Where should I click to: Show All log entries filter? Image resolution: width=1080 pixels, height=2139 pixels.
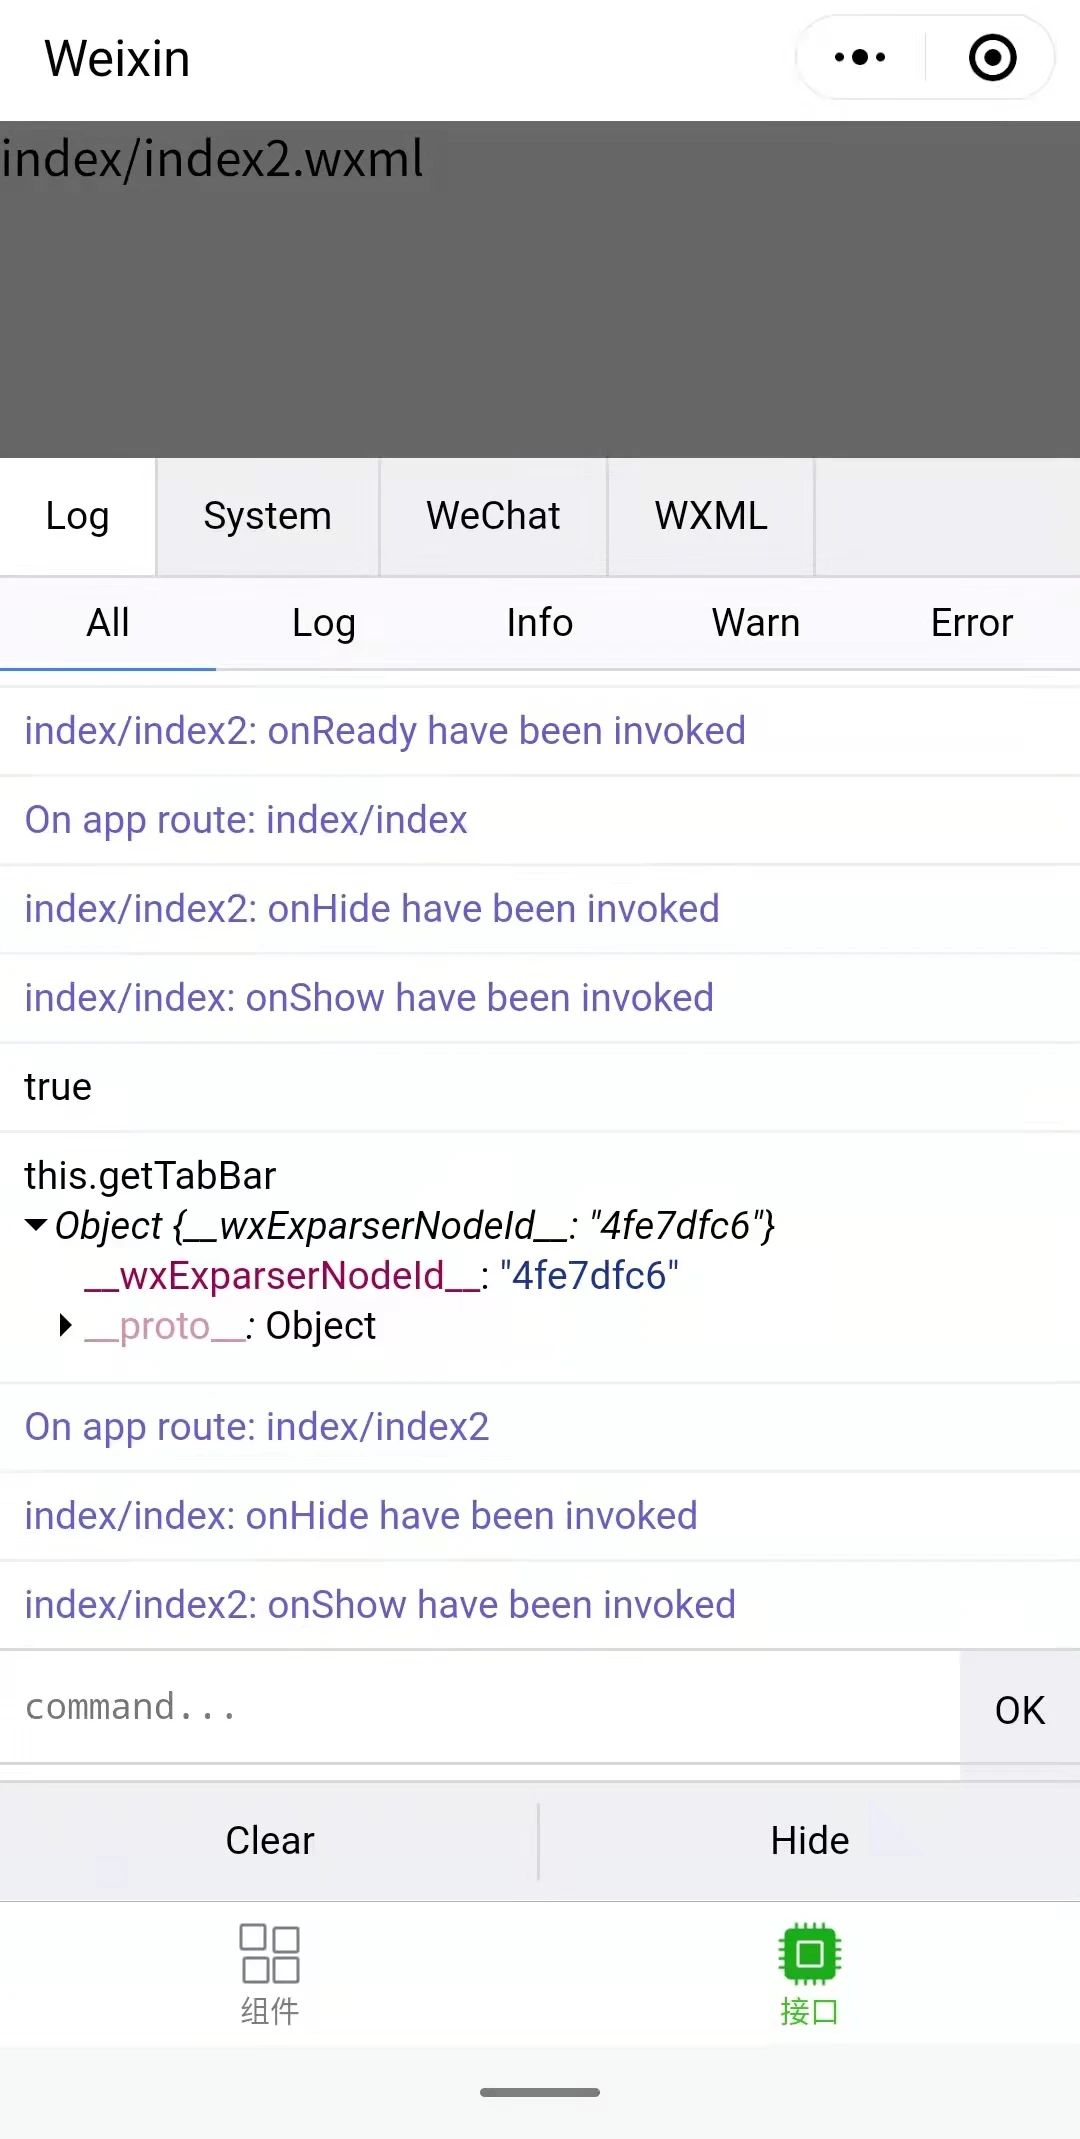(108, 623)
